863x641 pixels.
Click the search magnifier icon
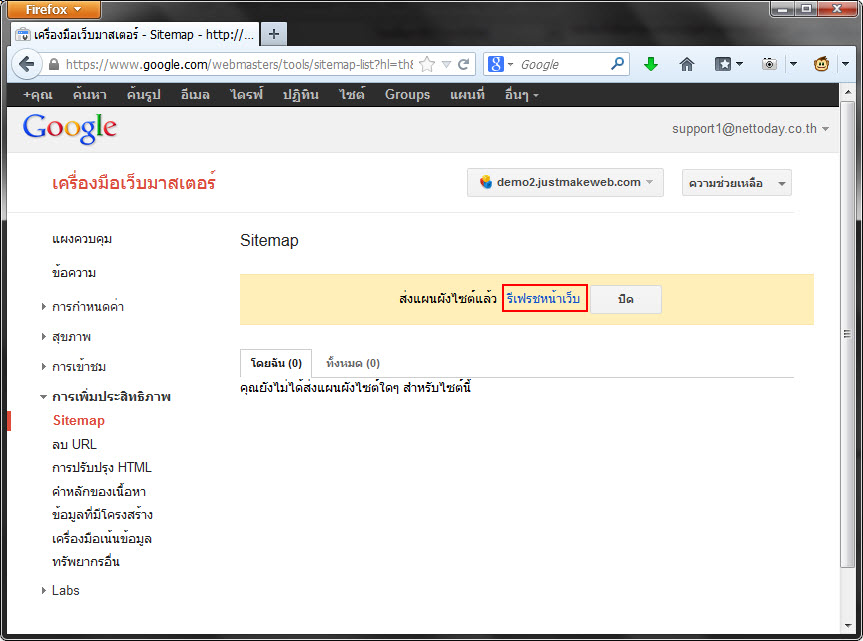pos(618,64)
